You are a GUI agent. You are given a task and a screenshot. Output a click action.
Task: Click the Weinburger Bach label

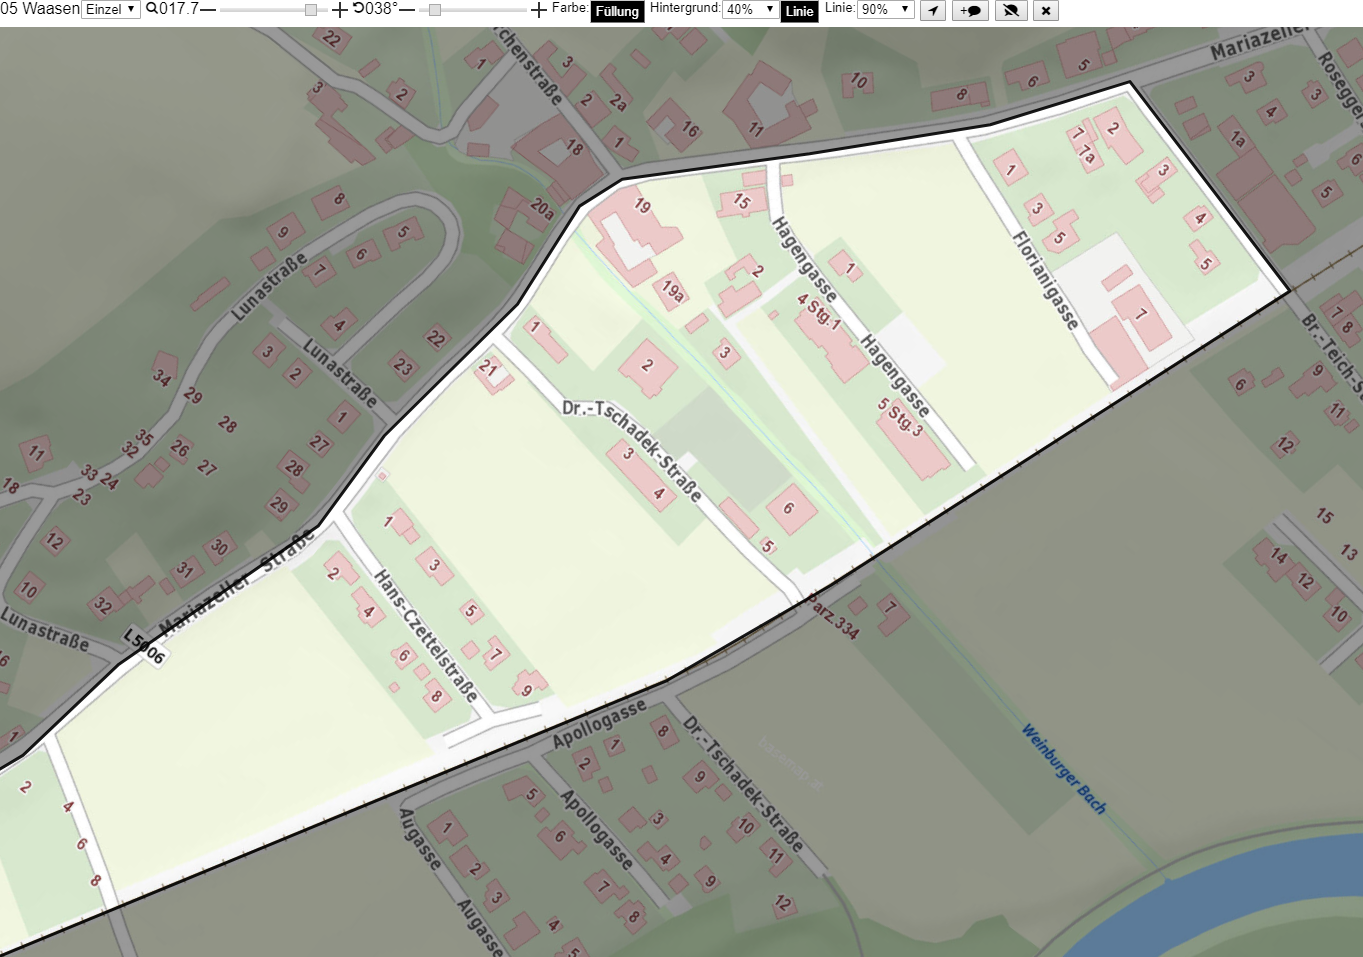coord(1064,769)
